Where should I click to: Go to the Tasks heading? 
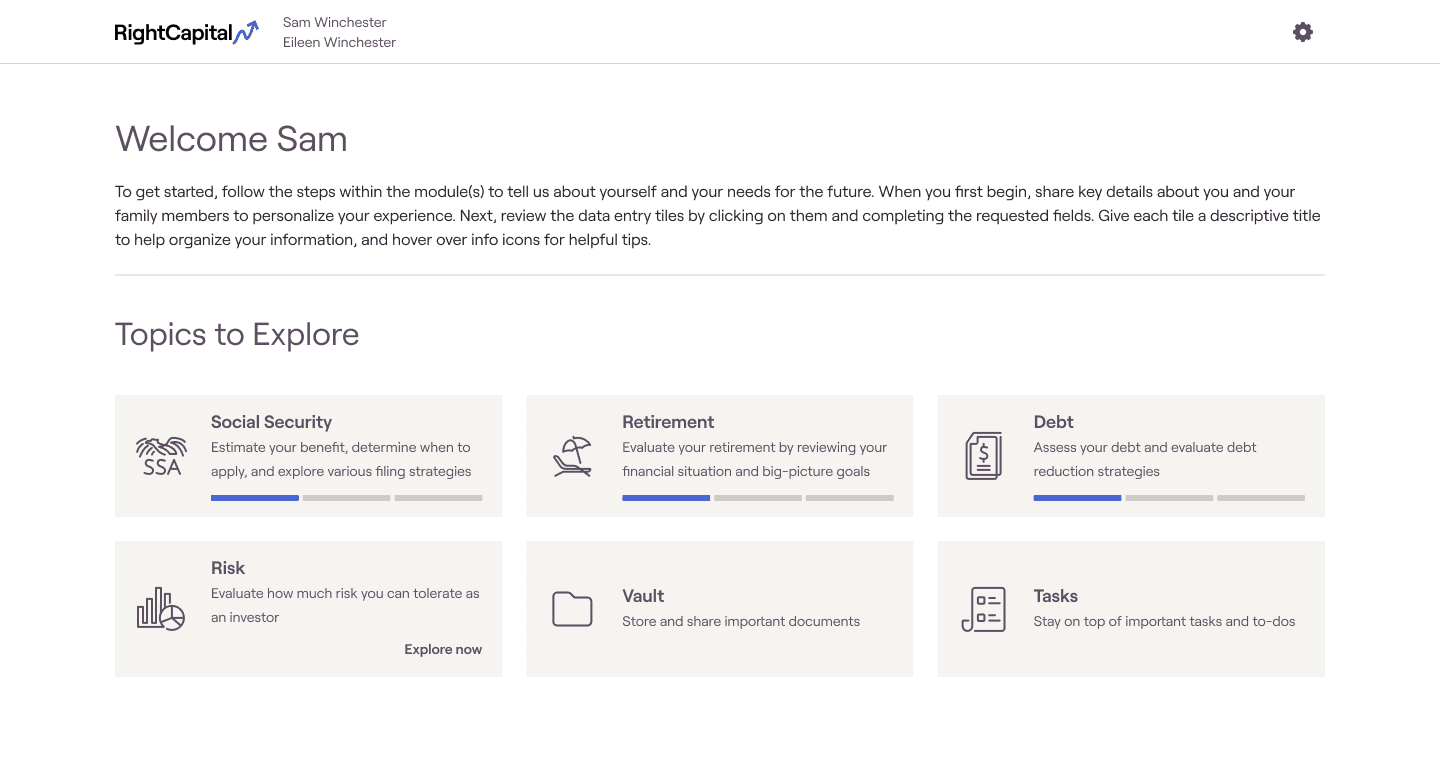click(1055, 596)
